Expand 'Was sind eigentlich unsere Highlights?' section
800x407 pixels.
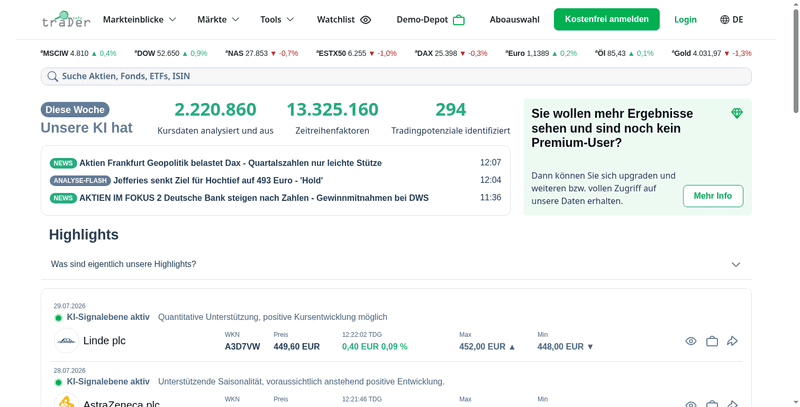click(396, 264)
